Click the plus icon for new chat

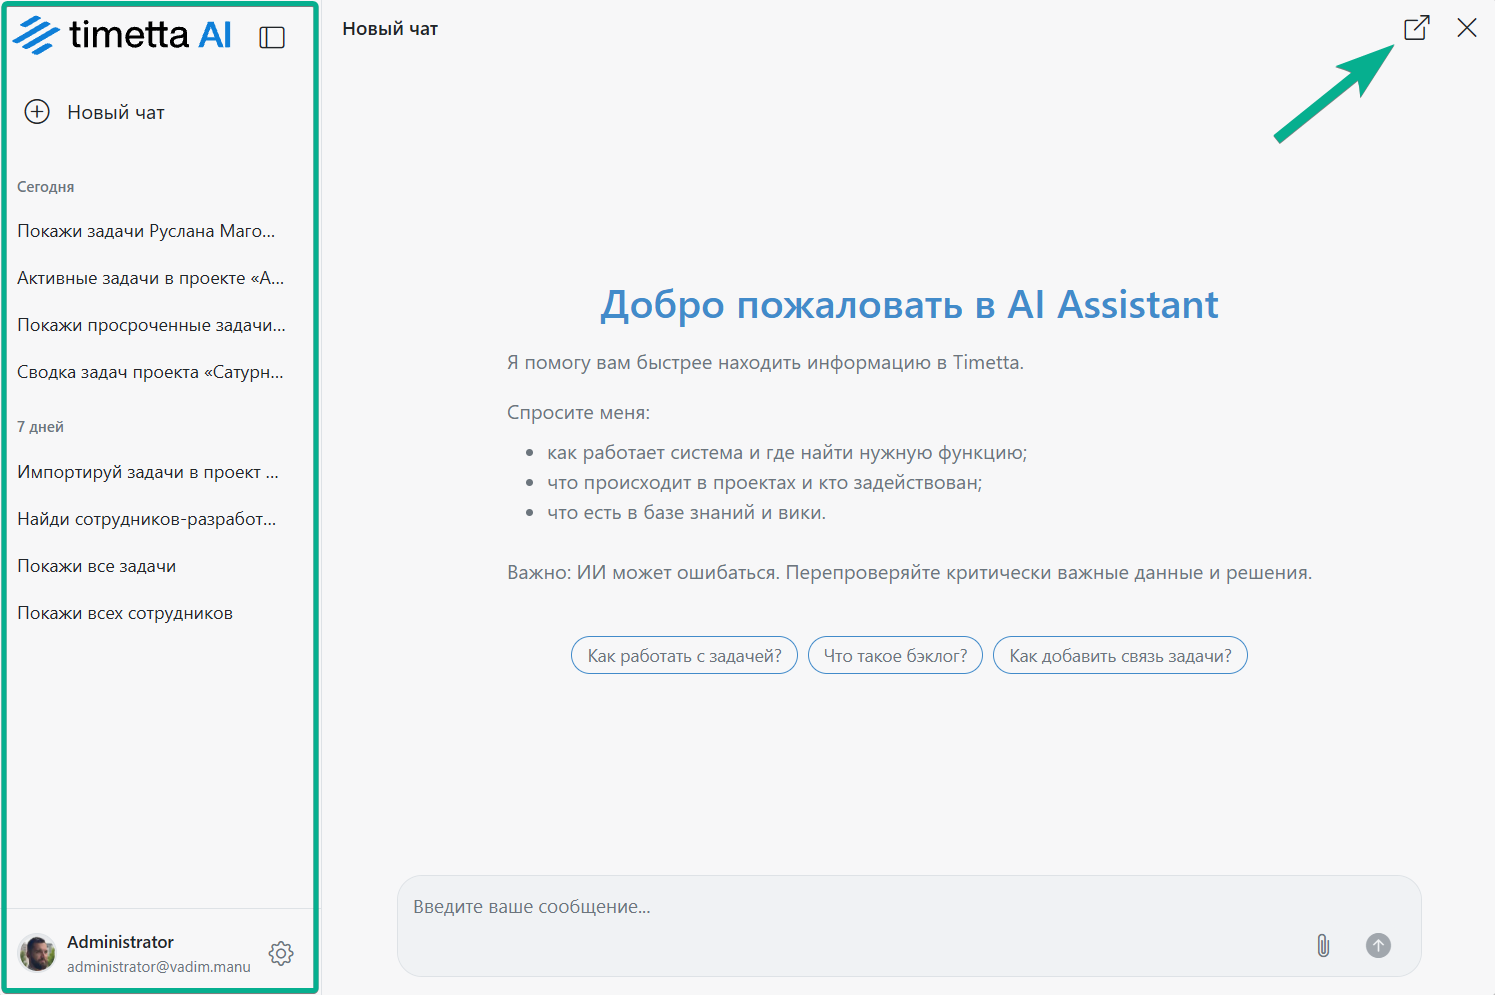click(x=37, y=112)
